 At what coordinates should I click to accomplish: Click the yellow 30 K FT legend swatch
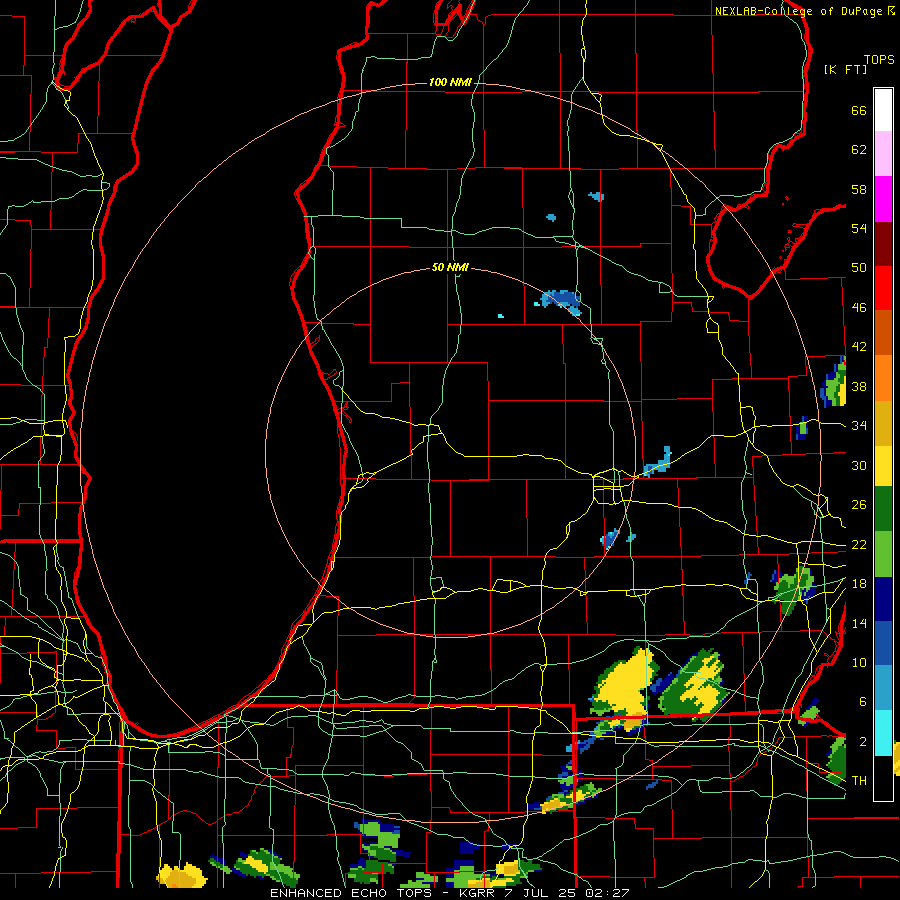[883, 465]
